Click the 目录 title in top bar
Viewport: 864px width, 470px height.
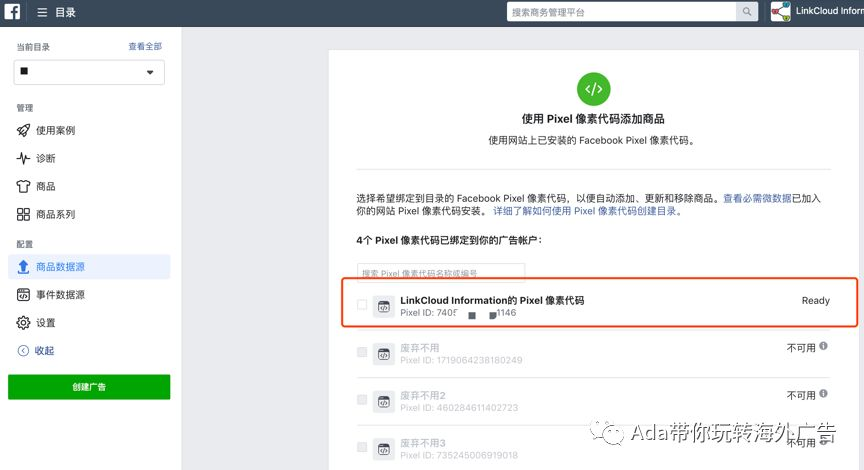coord(65,12)
